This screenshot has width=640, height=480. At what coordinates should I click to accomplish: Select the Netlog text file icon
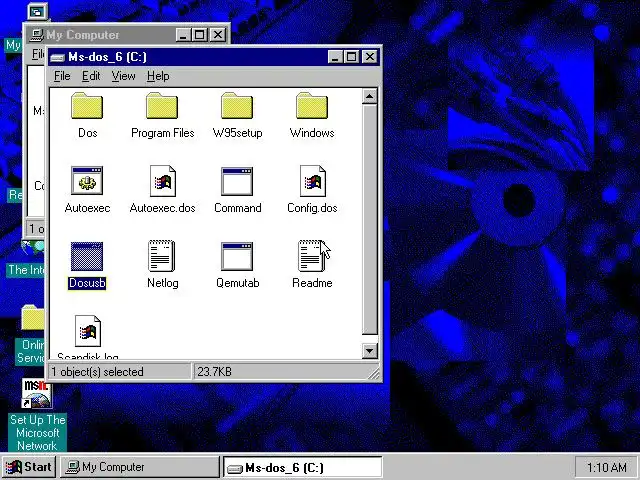click(162, 256)
